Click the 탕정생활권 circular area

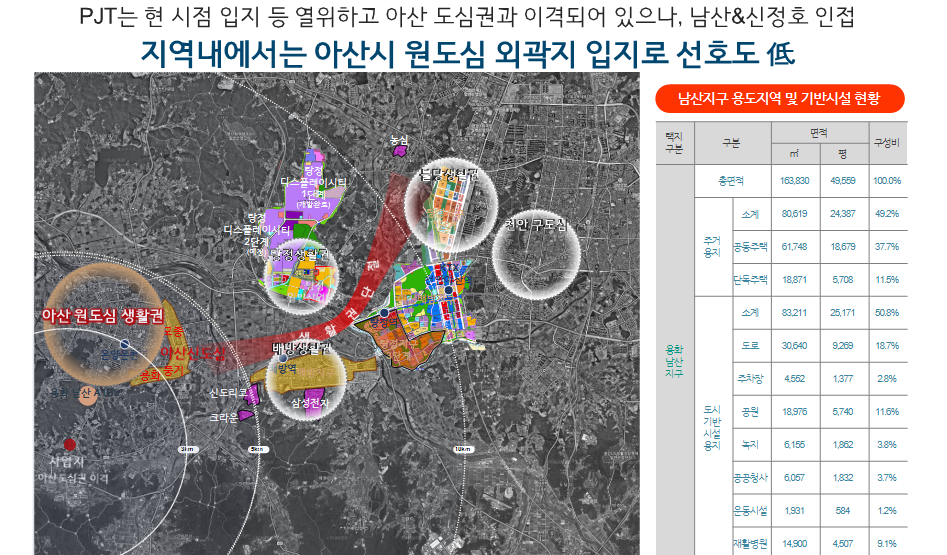[x=301, y=279]
